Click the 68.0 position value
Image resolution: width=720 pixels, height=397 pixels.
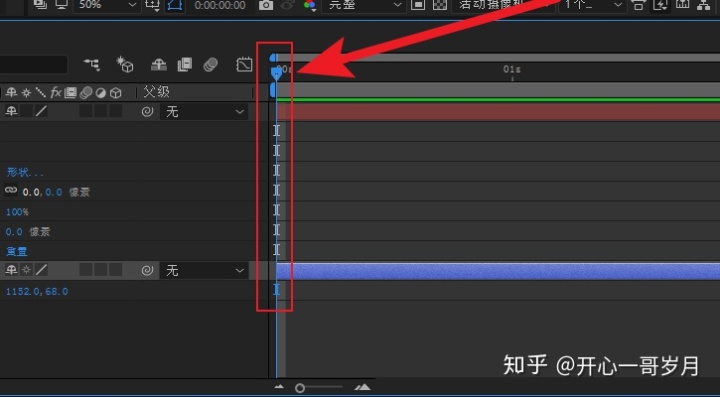coord(56,291)
